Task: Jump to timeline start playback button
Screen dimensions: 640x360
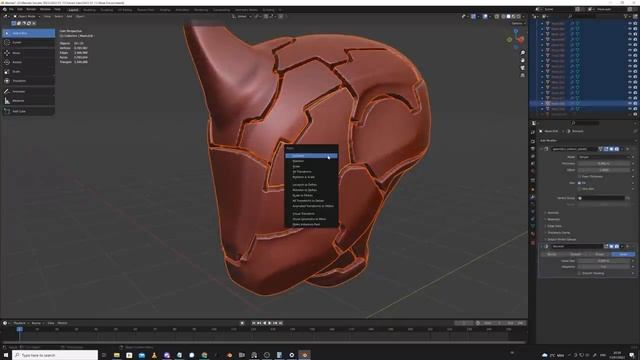Action: [x=253, y=323]
